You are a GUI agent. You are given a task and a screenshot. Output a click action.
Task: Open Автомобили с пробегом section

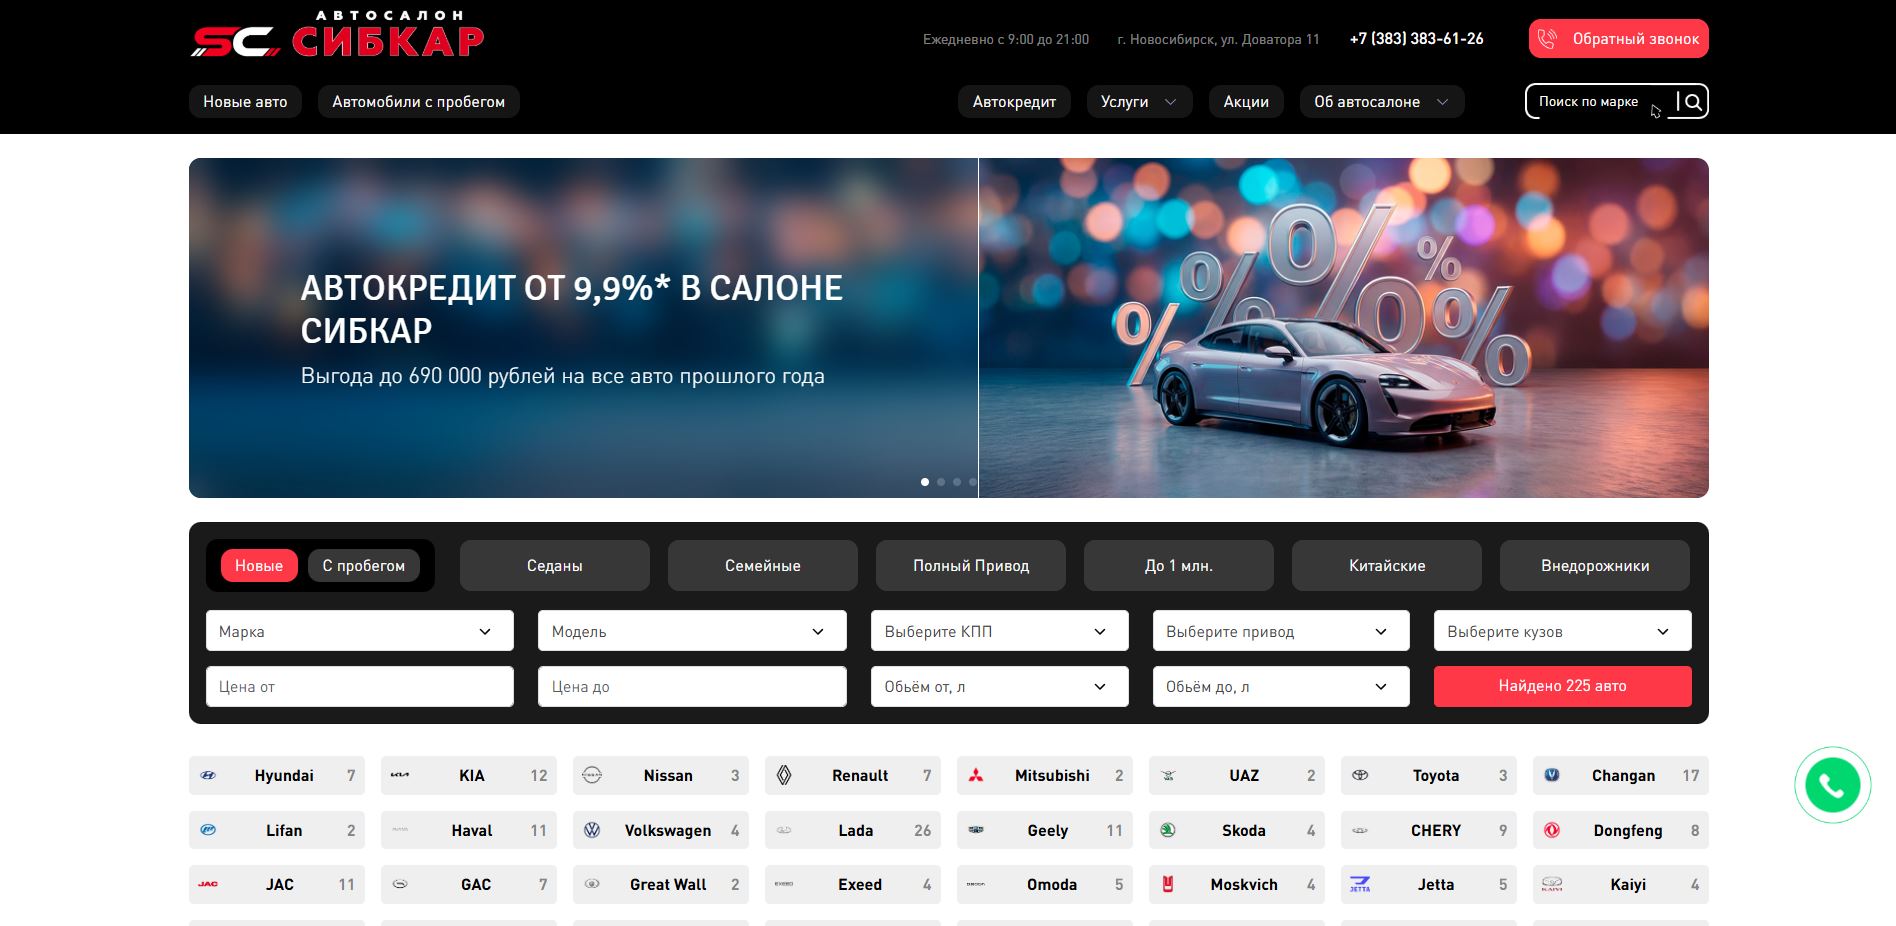point(418,102)
